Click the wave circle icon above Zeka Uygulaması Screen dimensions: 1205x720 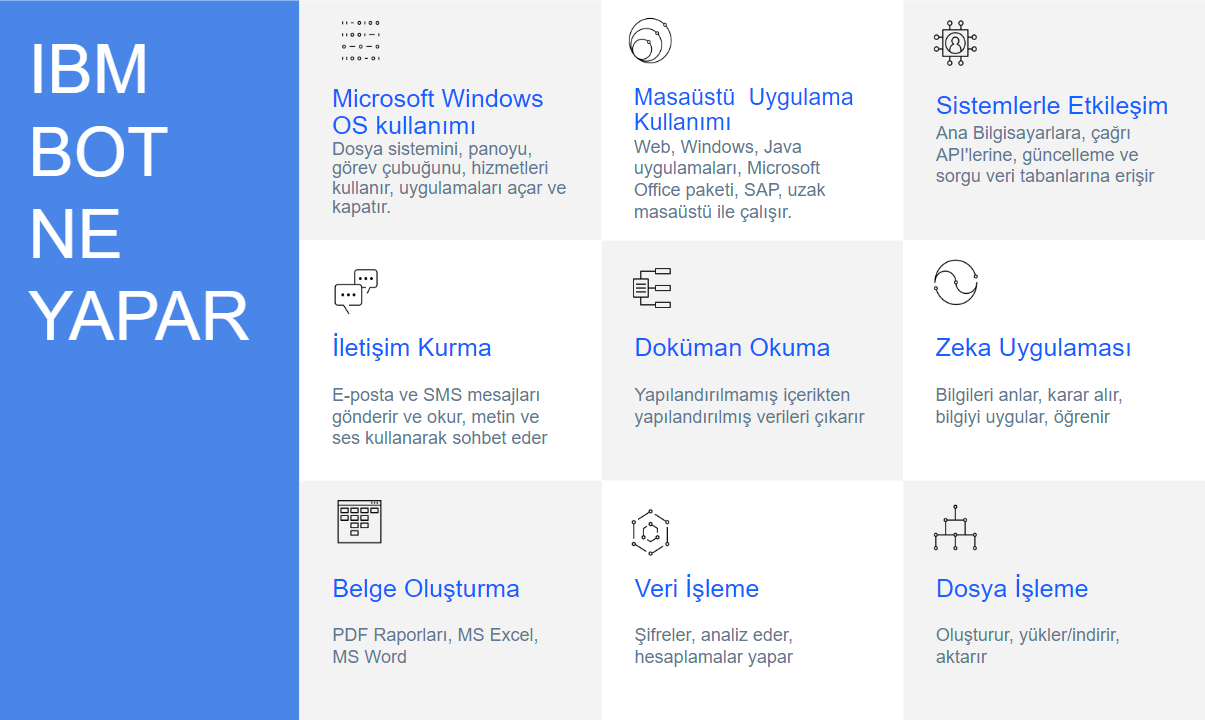tap(955, 282)
